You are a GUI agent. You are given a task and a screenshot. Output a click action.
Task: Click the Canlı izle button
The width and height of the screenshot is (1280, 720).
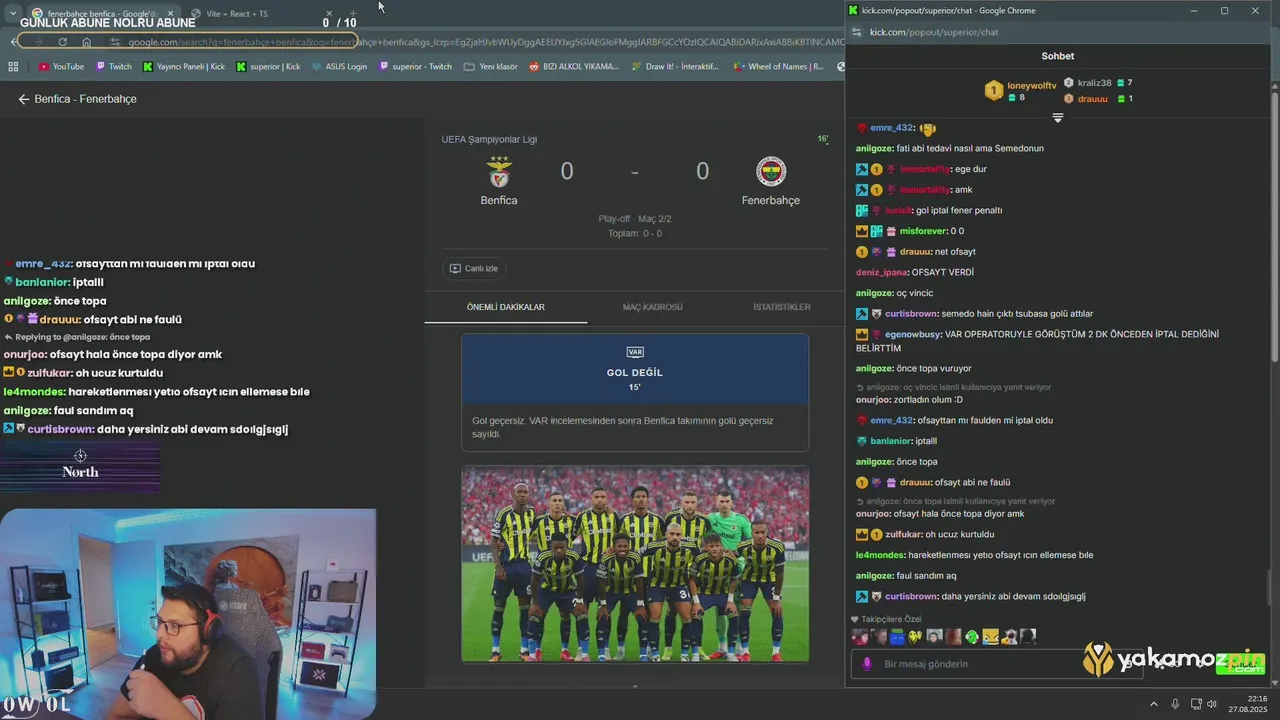[x=474, y=268]
